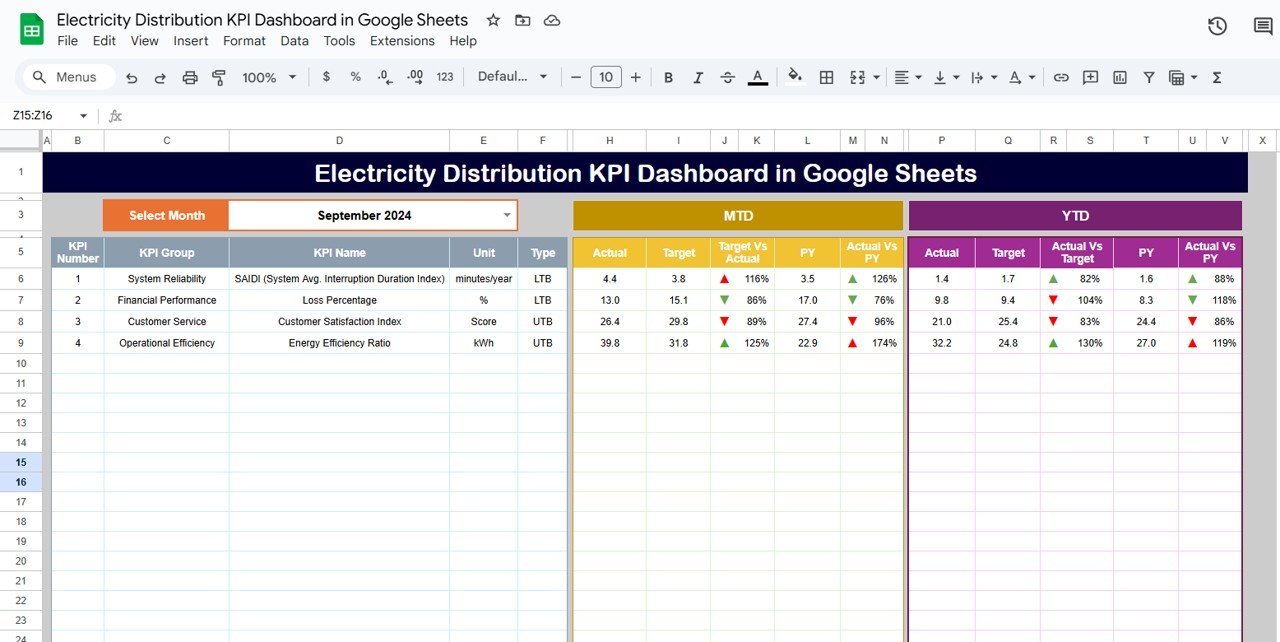Click the Insert link icon
Image resolution: width=1280 pixels, height=642 pixels.
pyautogui.click(x=1061, y=77)
